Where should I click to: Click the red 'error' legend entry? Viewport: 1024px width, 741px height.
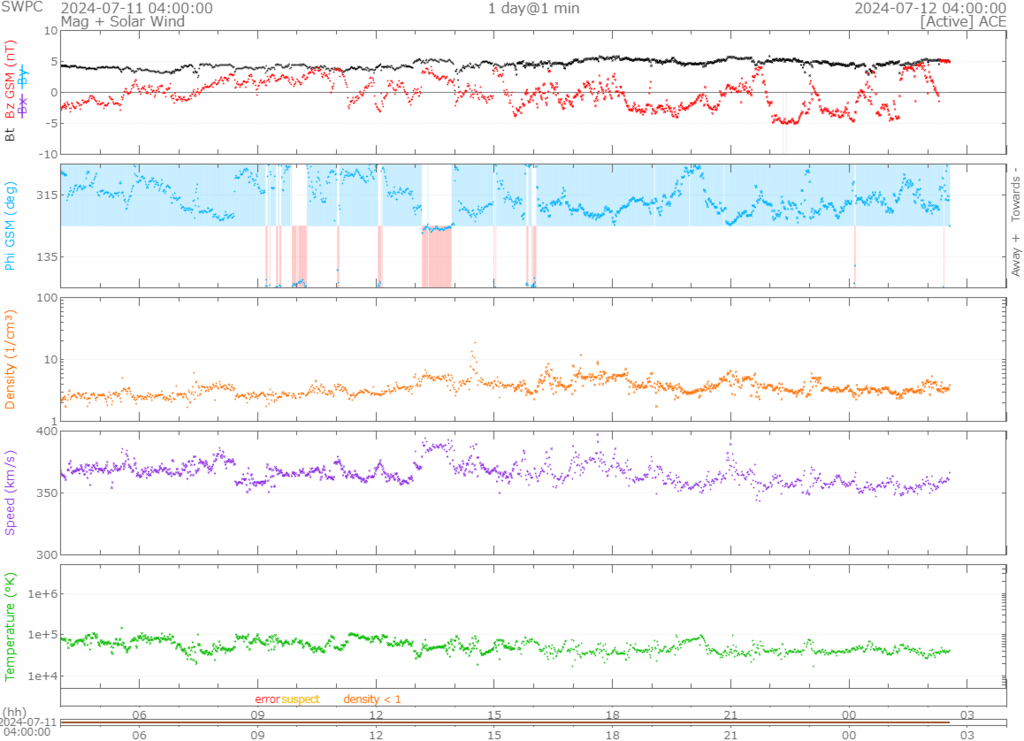(x=267, y=699)
